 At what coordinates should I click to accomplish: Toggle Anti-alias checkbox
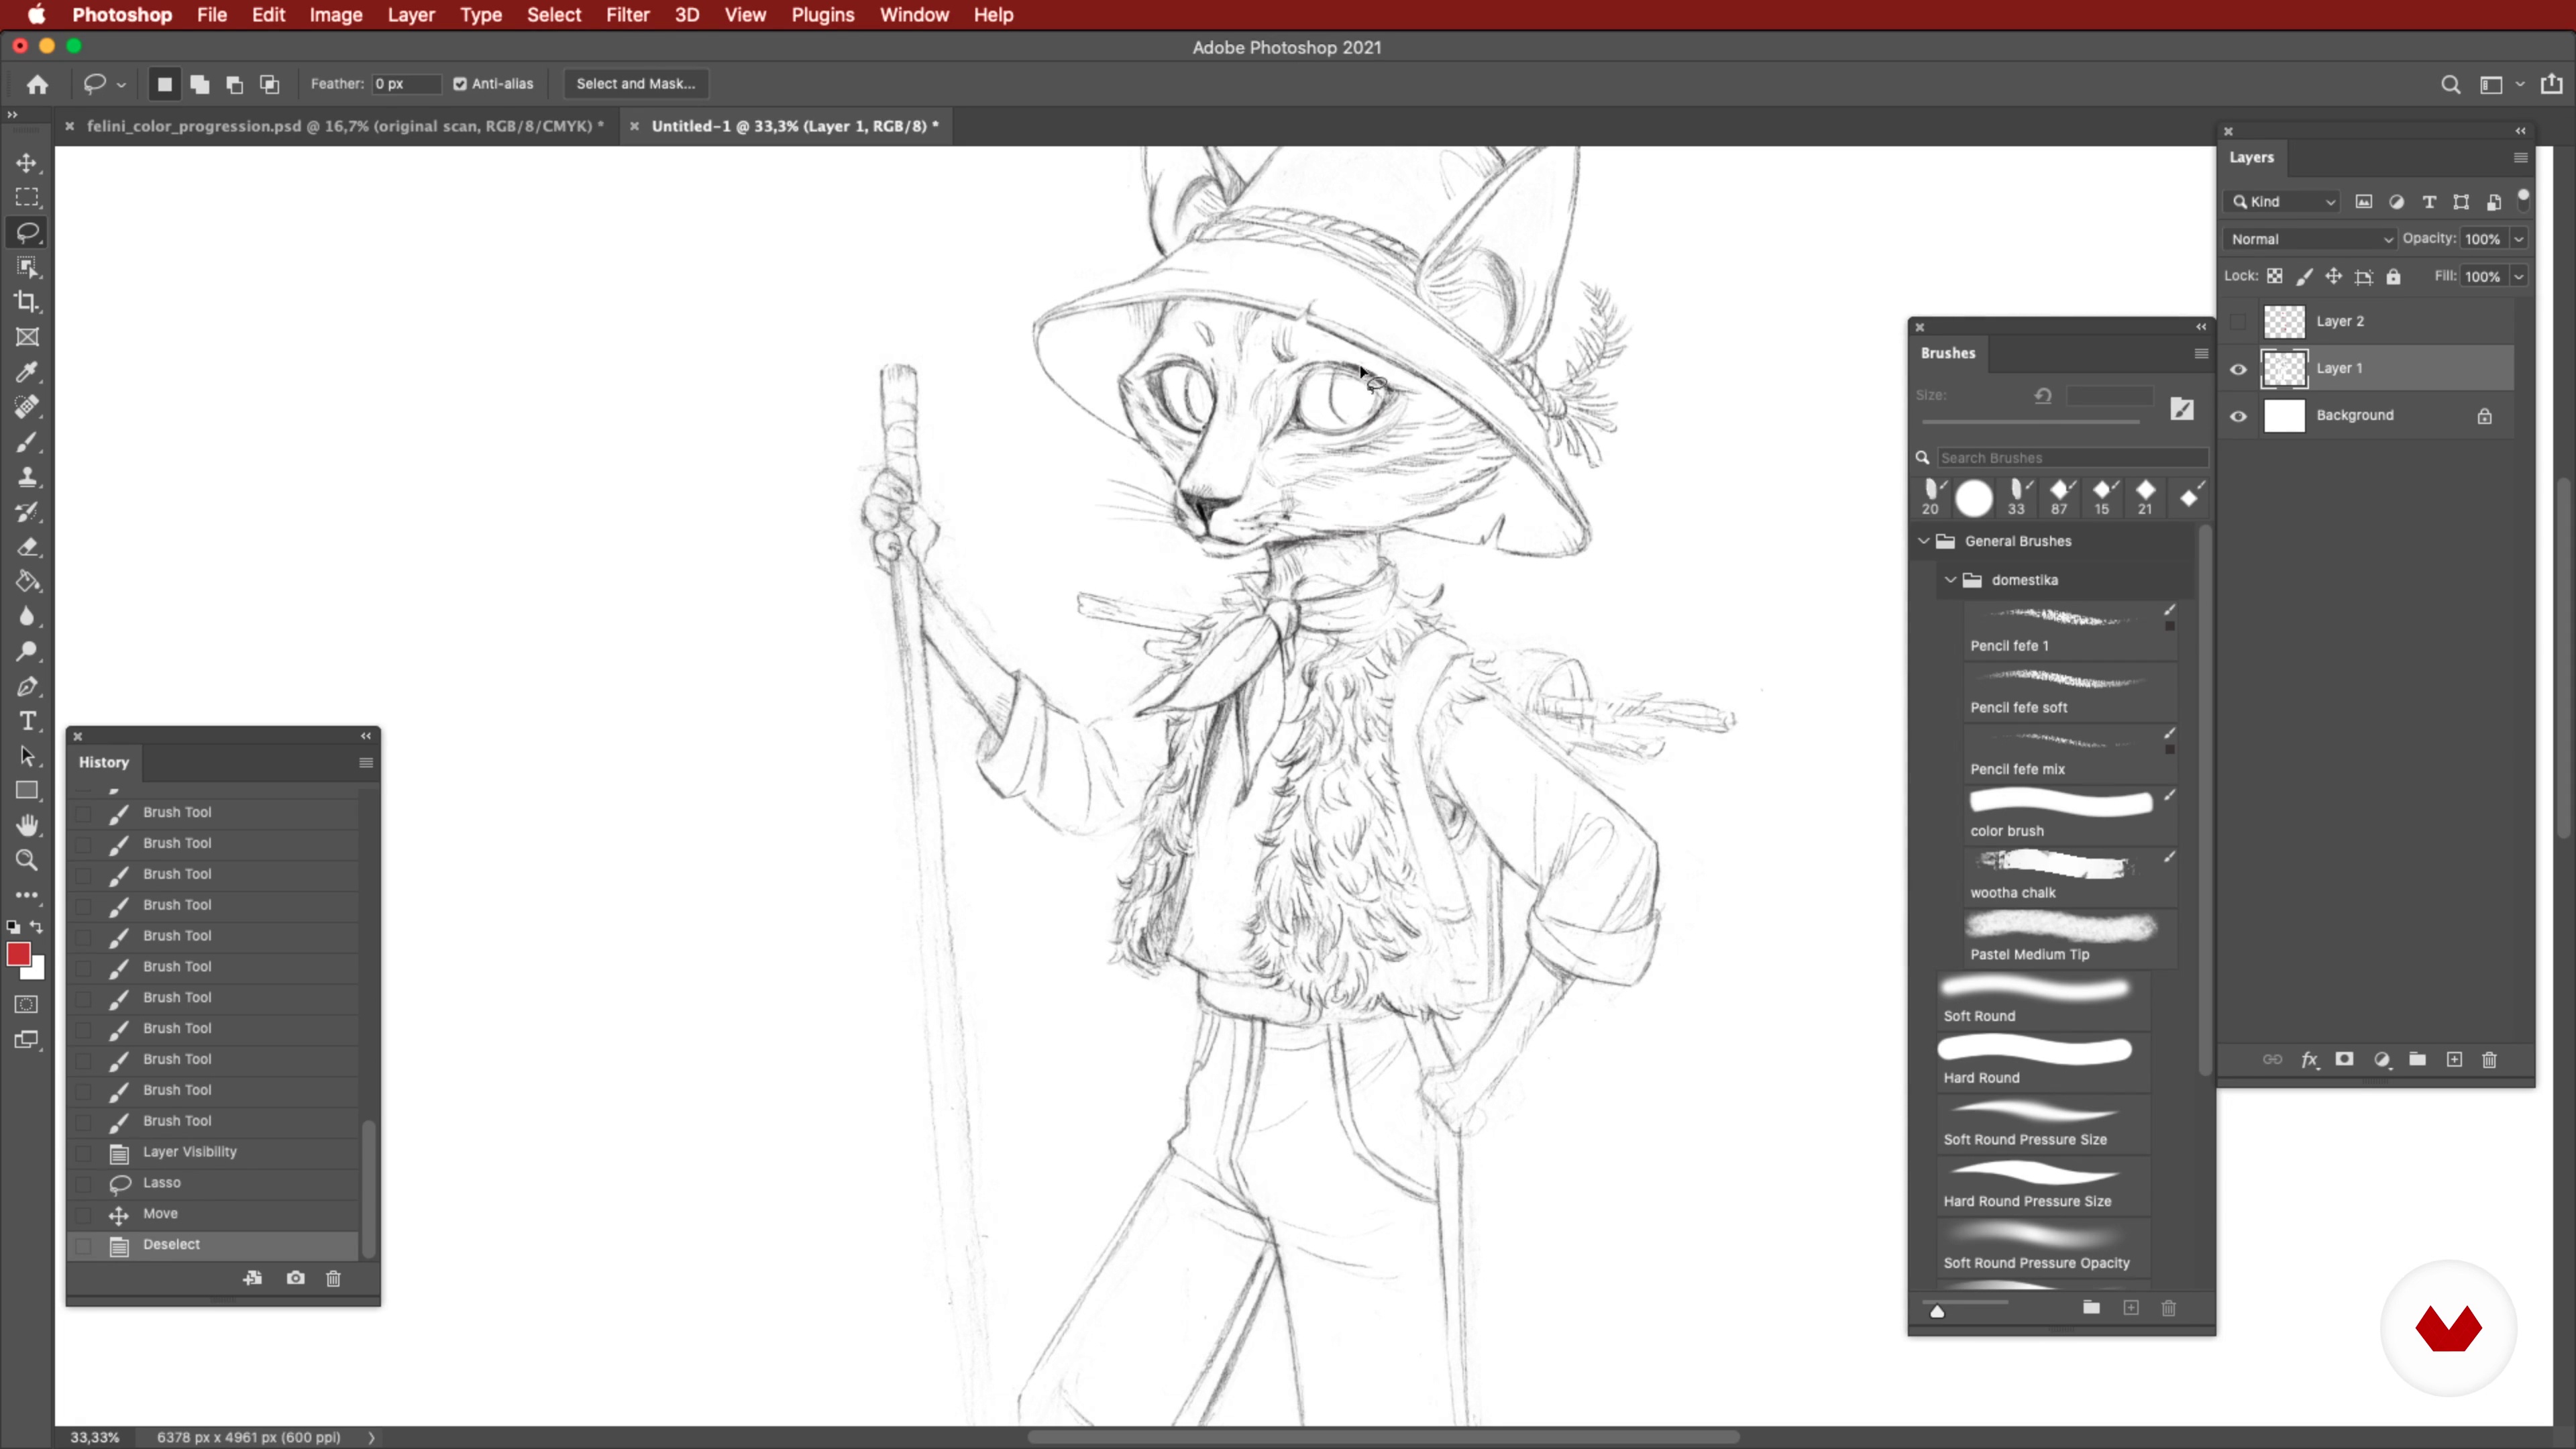tap(460, 84)
